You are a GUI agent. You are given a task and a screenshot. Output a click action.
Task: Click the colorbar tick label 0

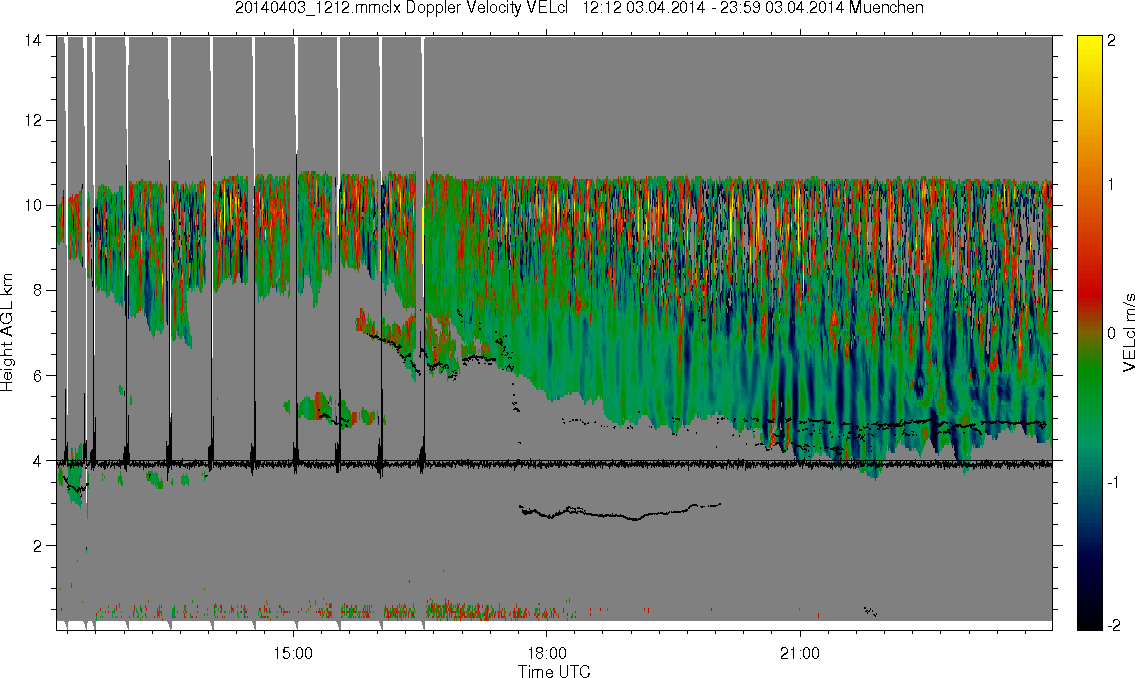(x=1112, y=333)
